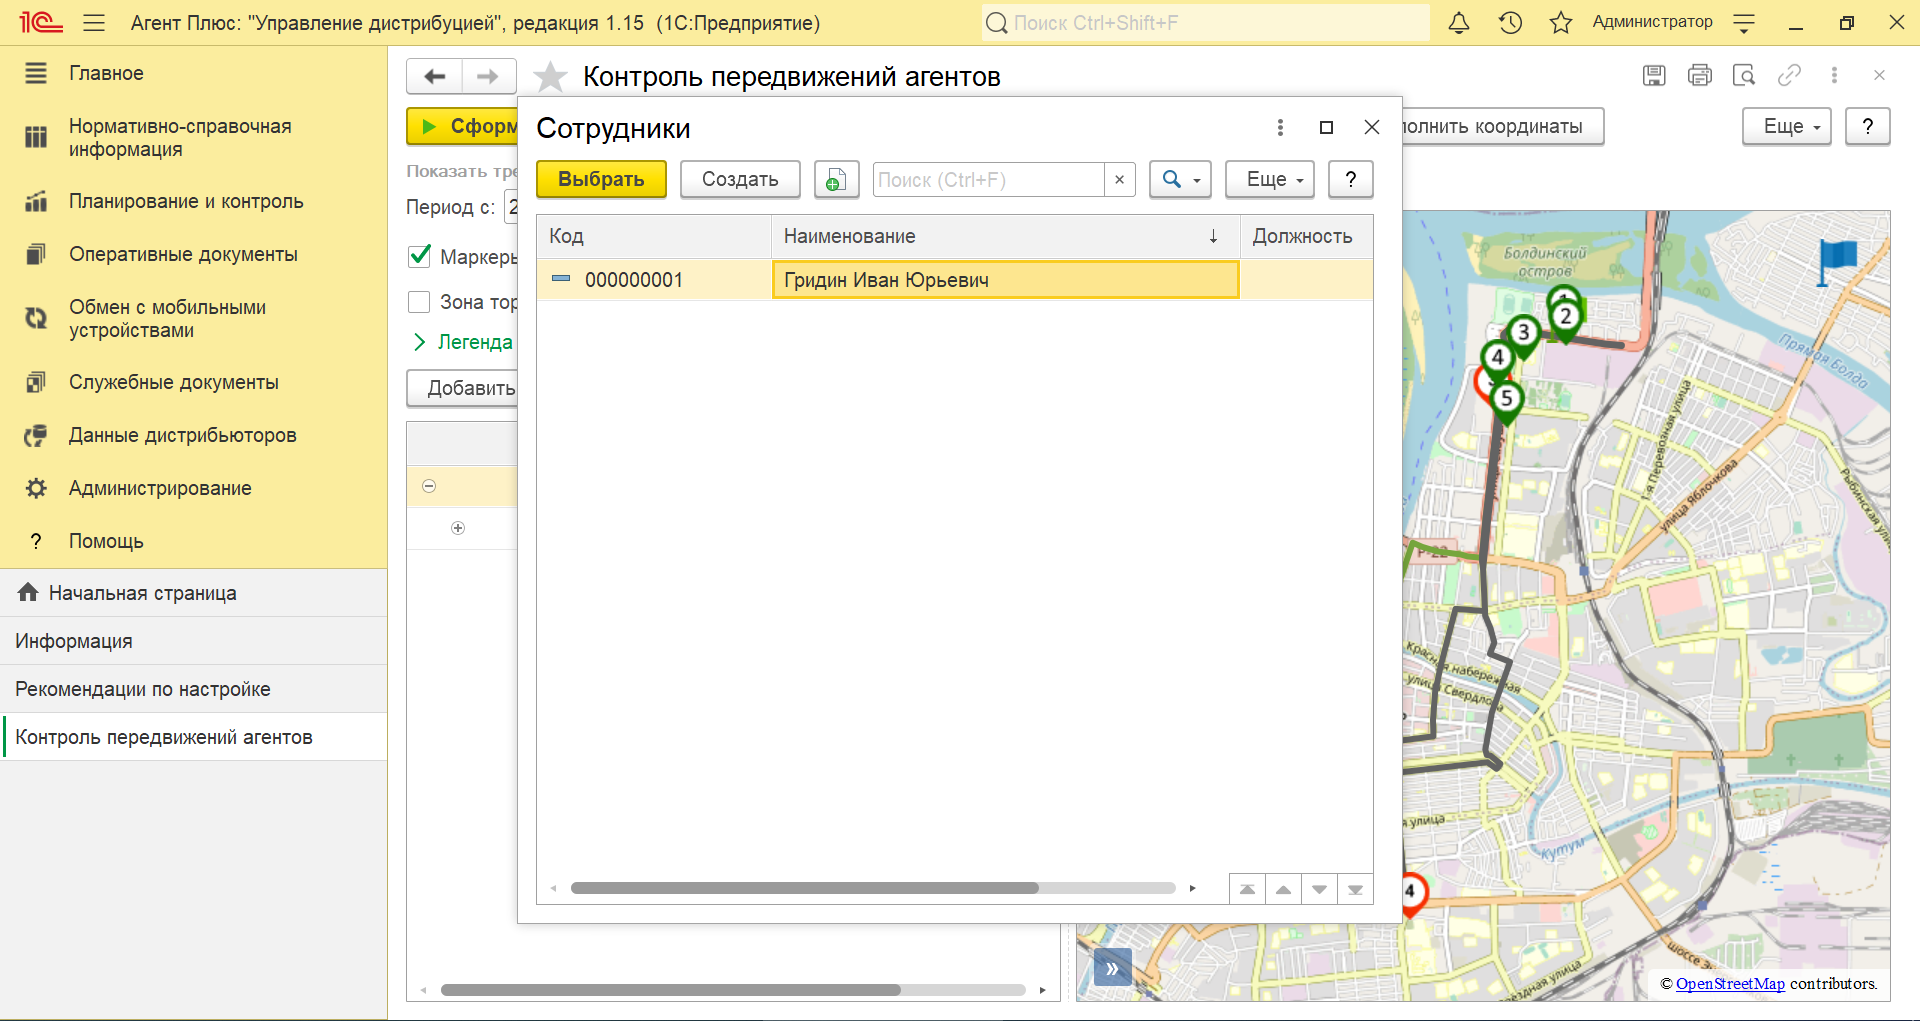Move up one row in Сотрудники list
1920x1021 pixels.
[x=1283, y=889]
